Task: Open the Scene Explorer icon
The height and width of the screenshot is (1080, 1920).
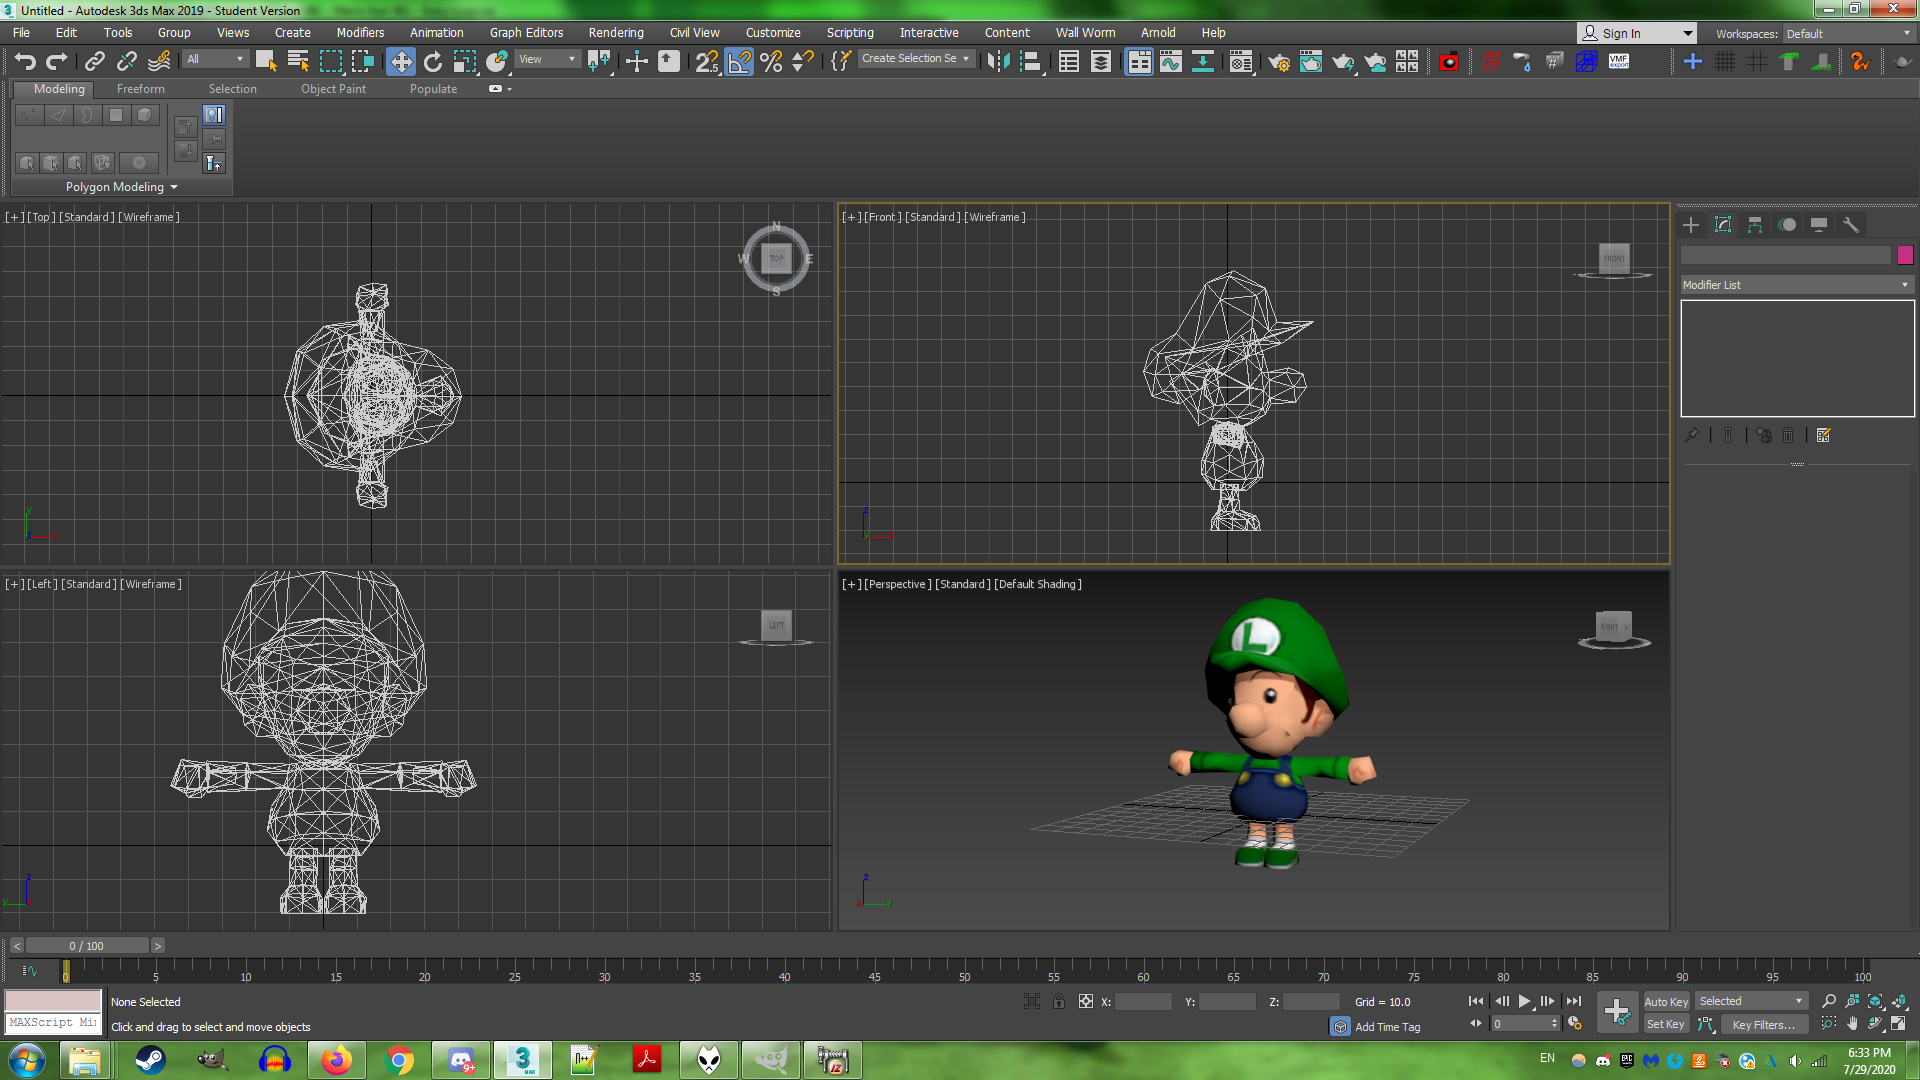Action: pos(1069,62)
